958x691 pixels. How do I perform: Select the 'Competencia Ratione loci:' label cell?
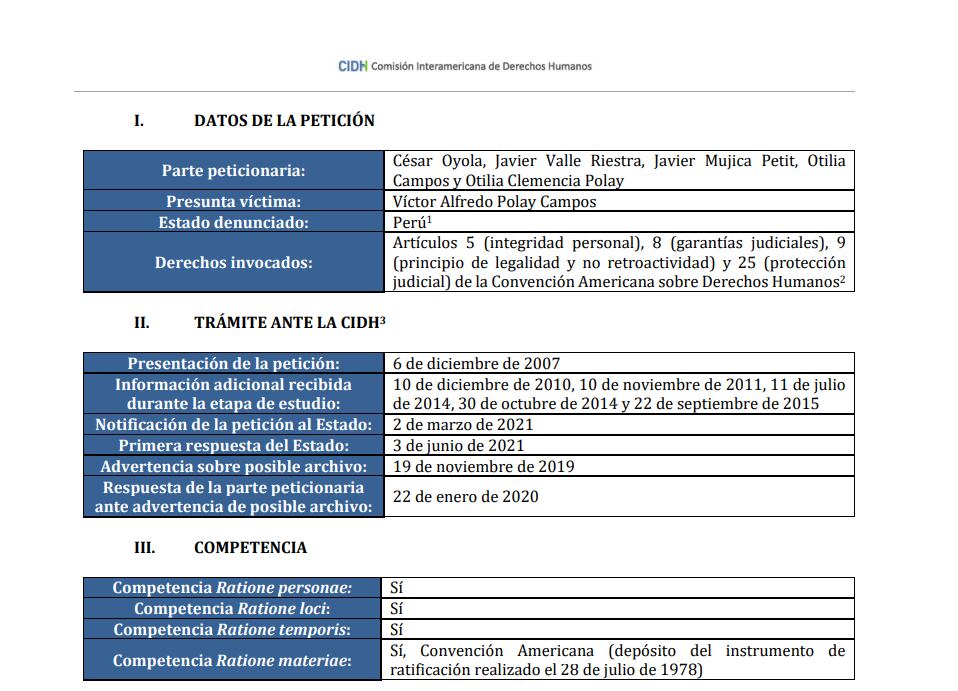point(232,609)
